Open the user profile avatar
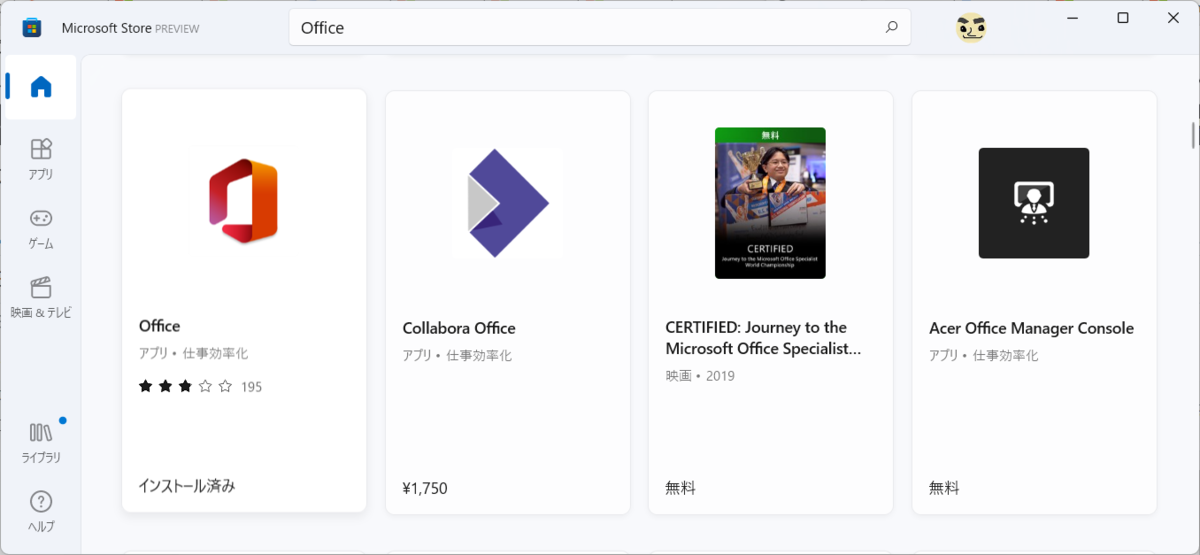Screen dimensions: 1200x555 (971, 28)
